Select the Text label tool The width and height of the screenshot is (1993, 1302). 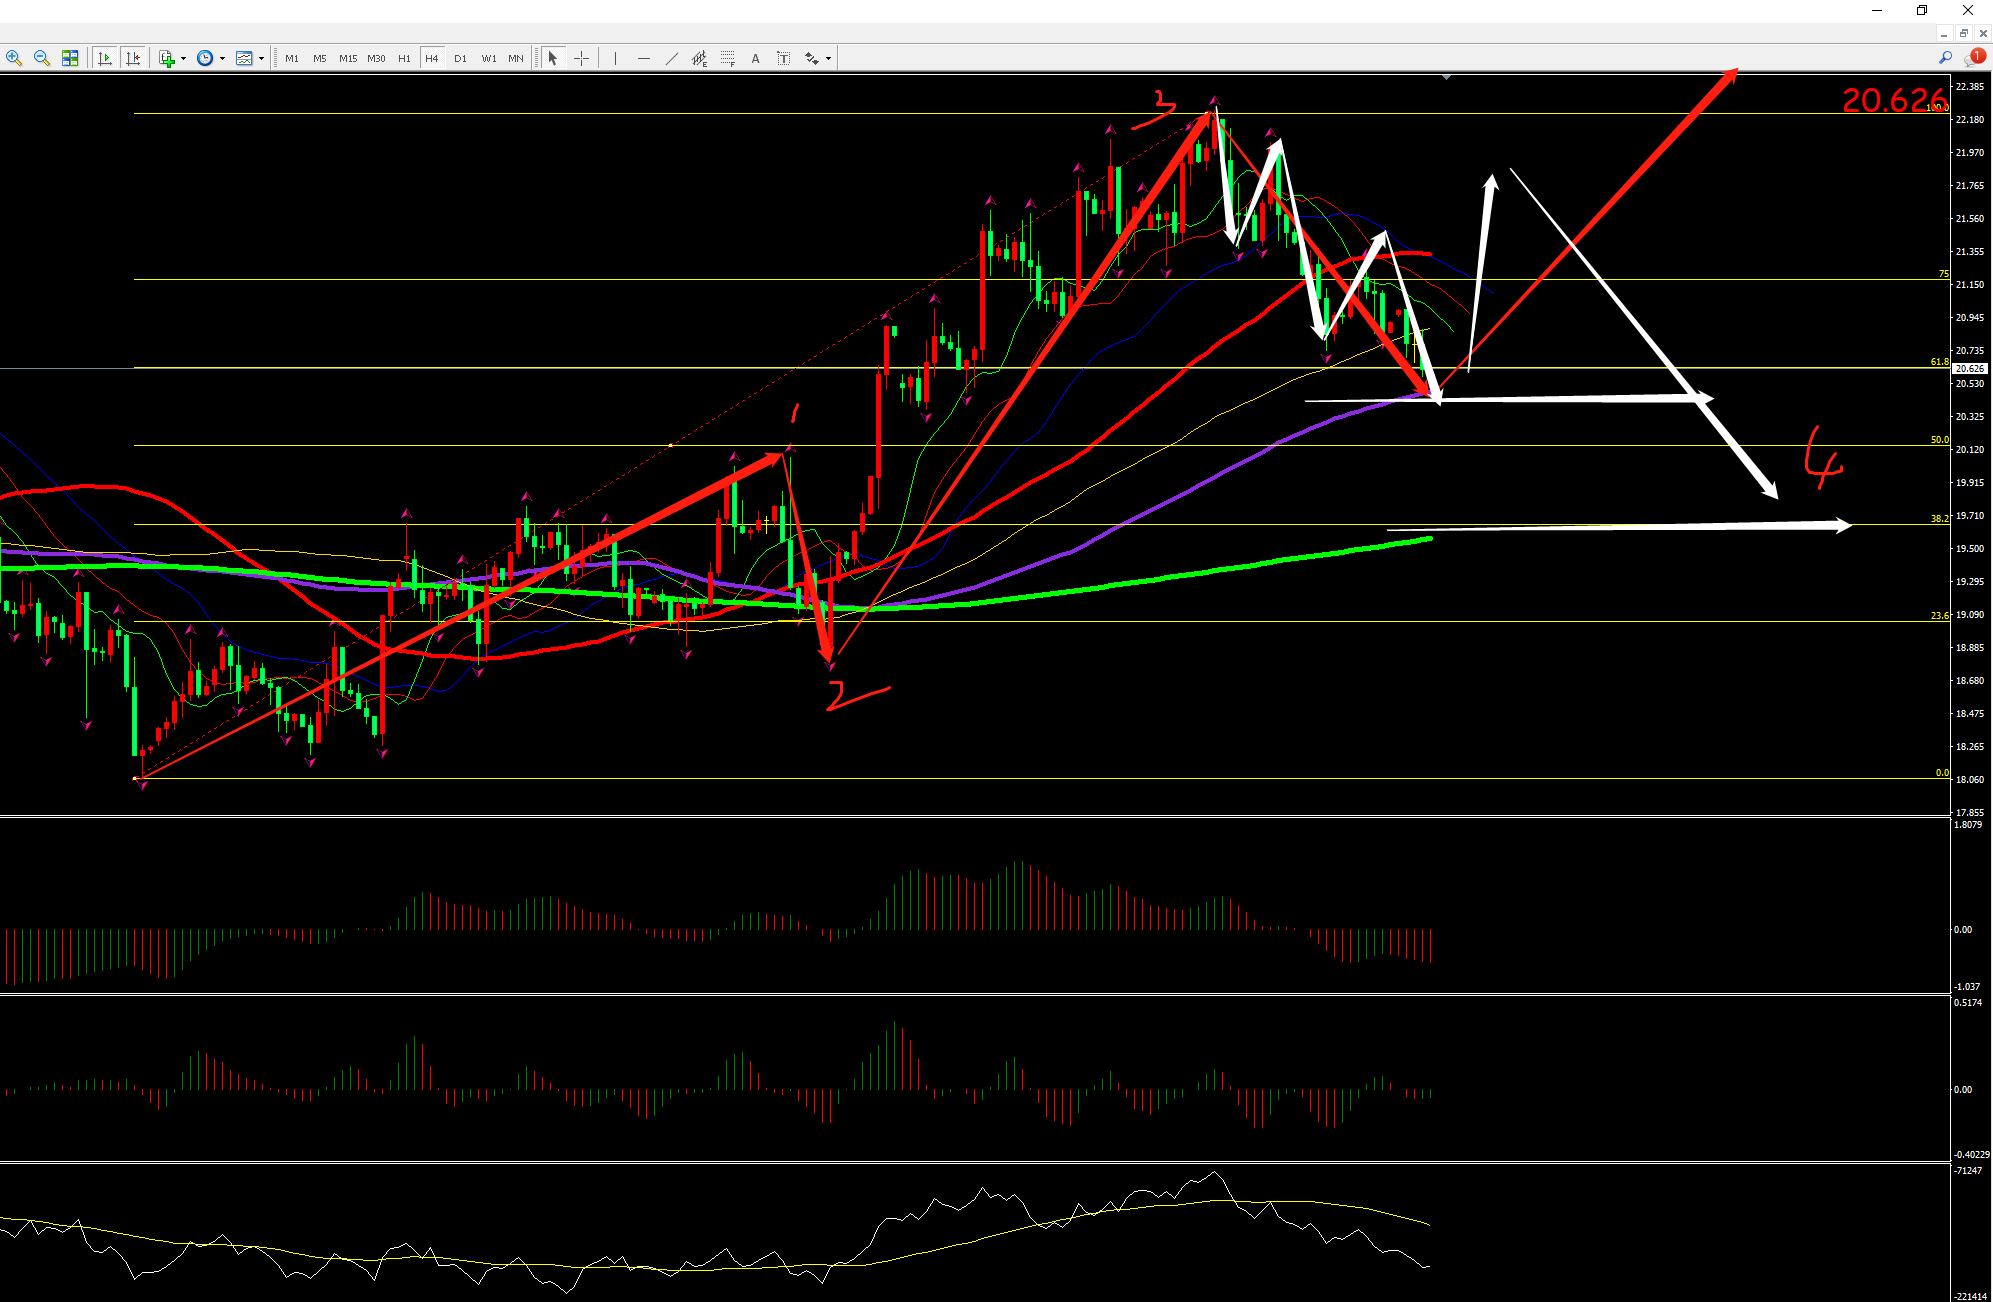[x=784, y=58]
